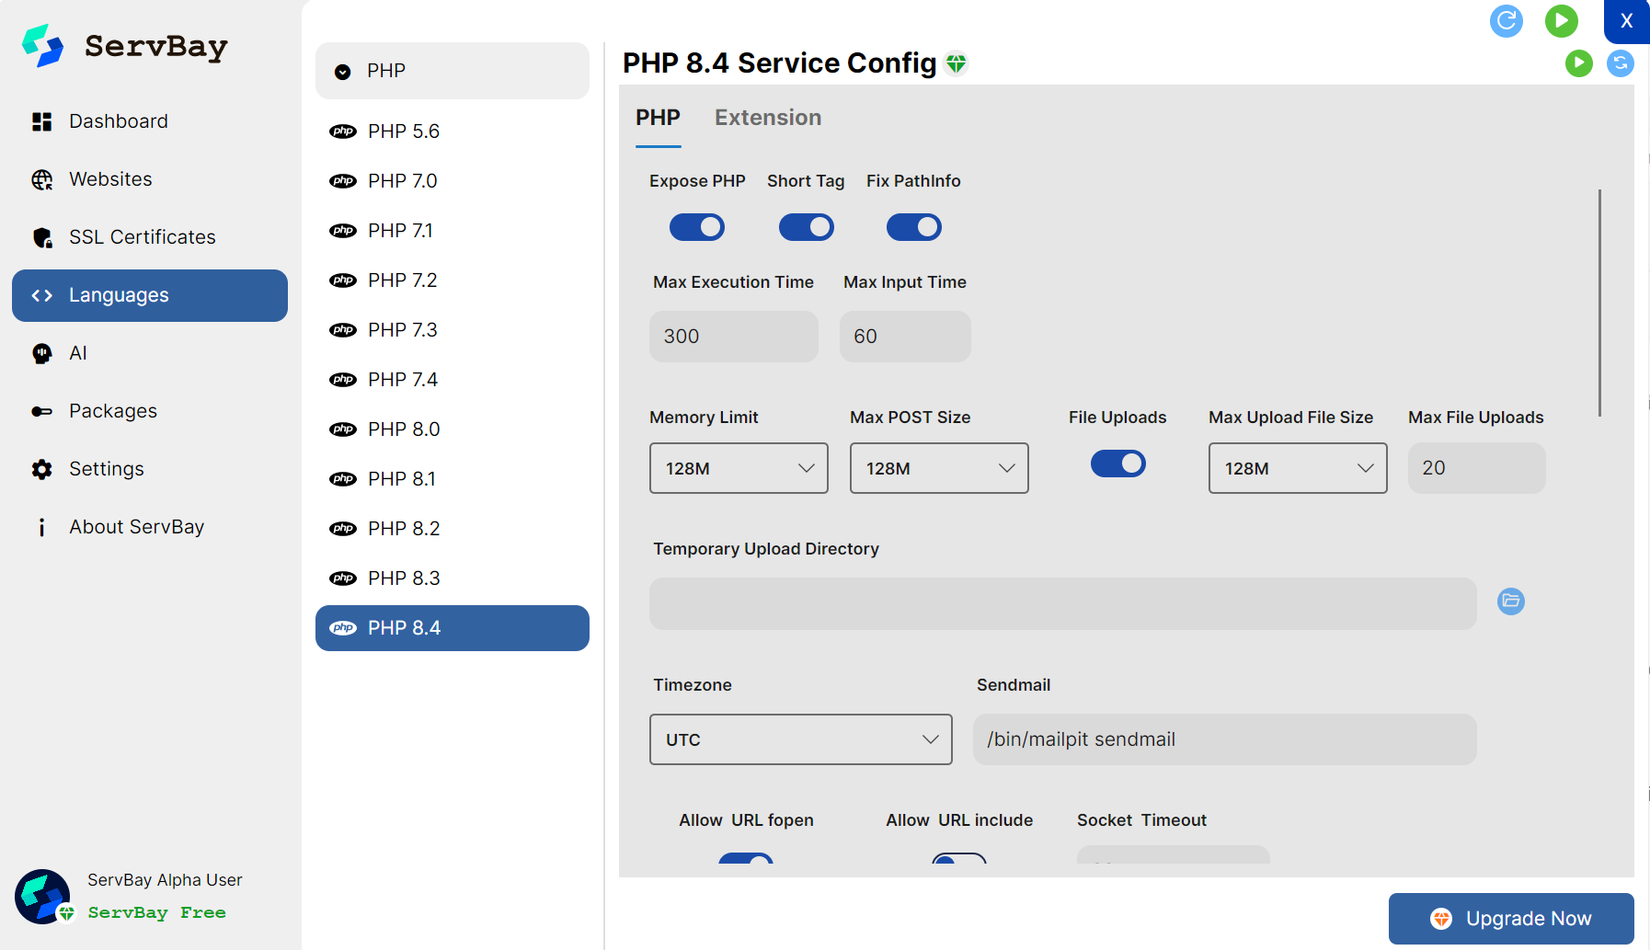This screenshot has height=950, width=1650.
Task: Open the Dashboard grid icon
Action: tap(42, 122)
